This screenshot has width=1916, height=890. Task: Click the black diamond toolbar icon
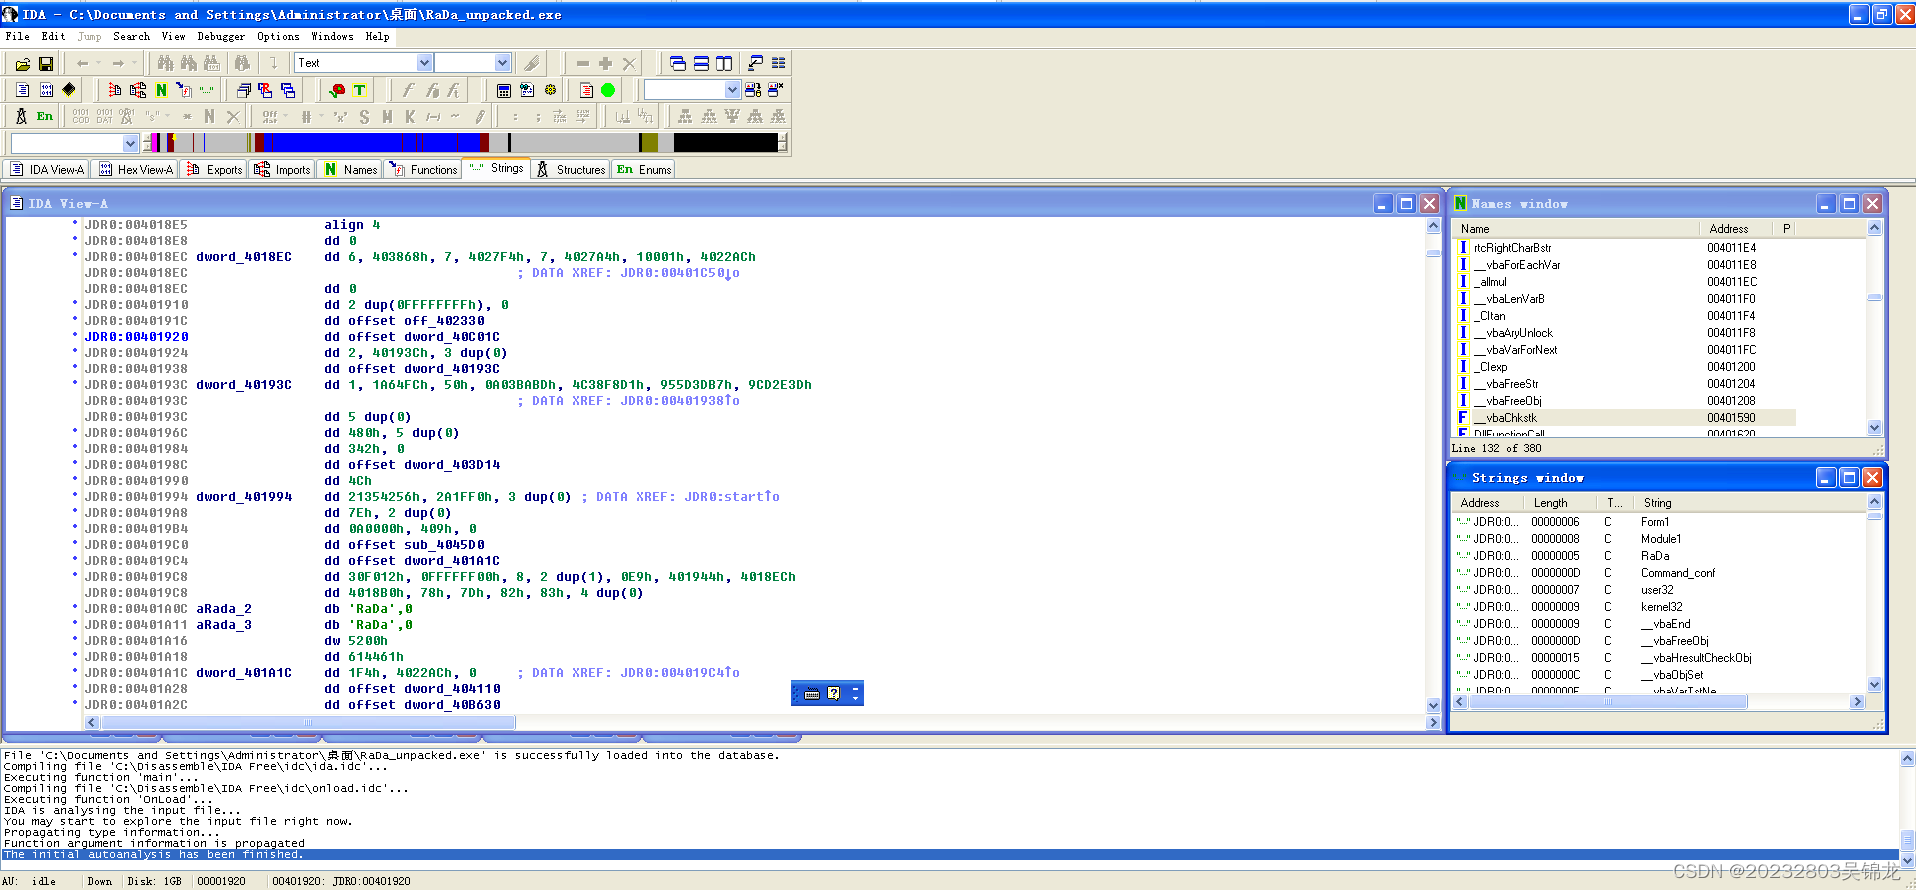pos(69,90)
